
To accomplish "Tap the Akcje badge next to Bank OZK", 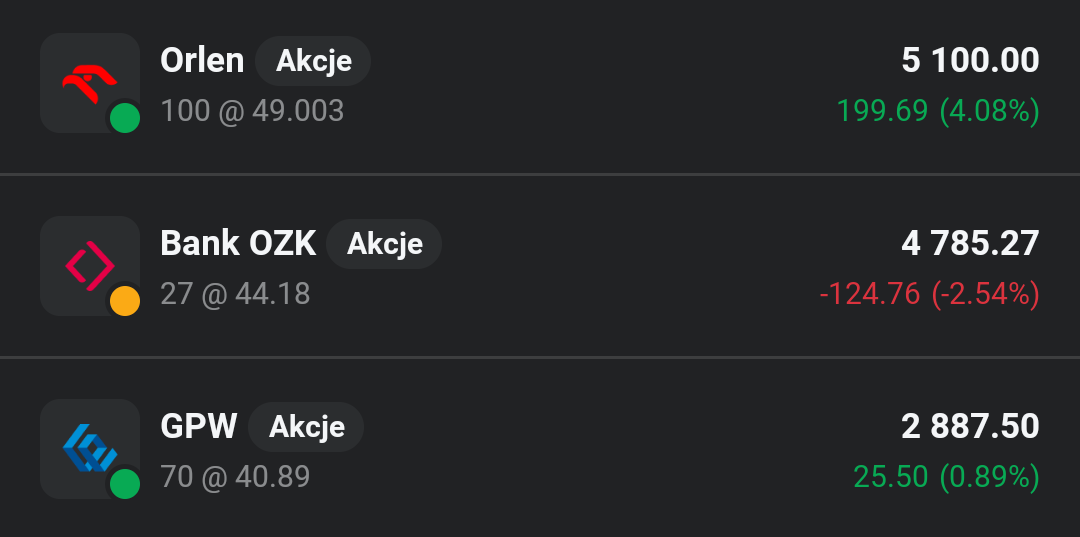I will (385, 244).
